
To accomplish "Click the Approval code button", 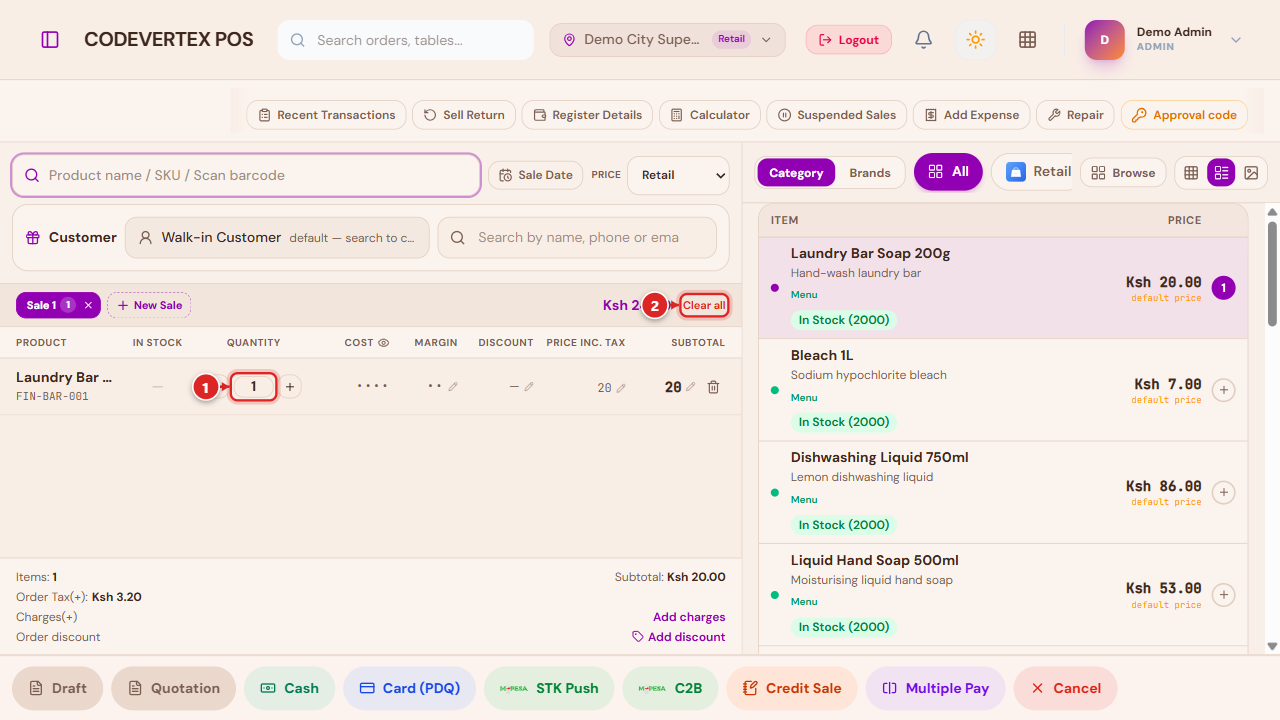I will (1184, 115).
